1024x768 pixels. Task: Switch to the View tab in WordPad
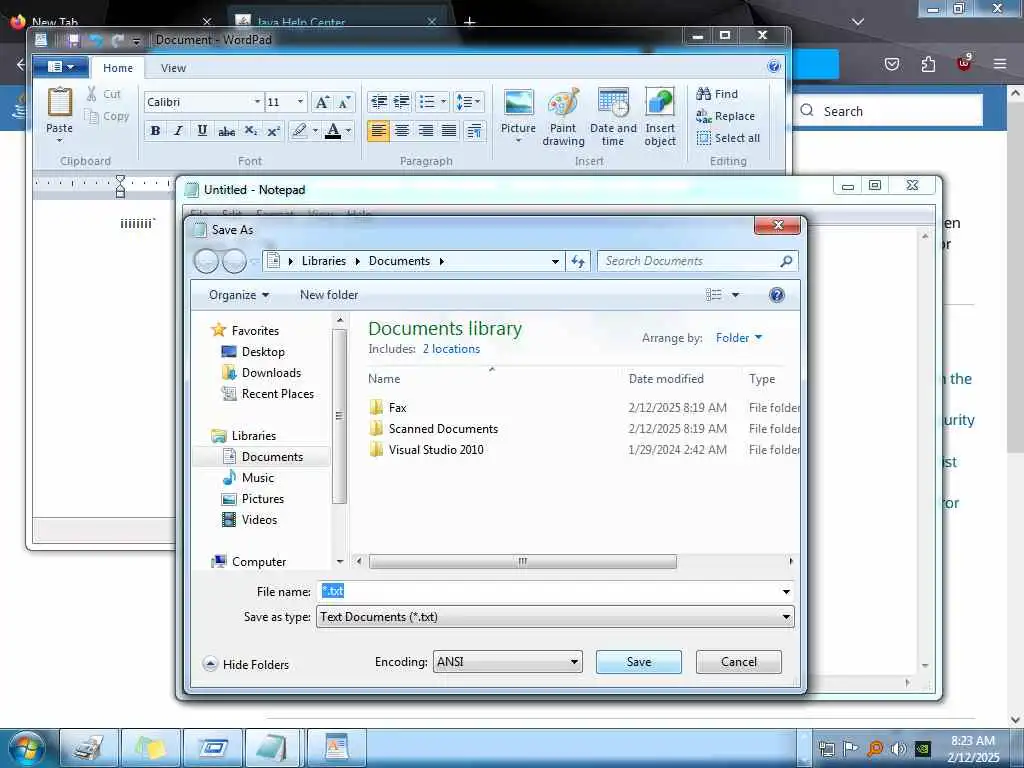[x=173, y=68]
